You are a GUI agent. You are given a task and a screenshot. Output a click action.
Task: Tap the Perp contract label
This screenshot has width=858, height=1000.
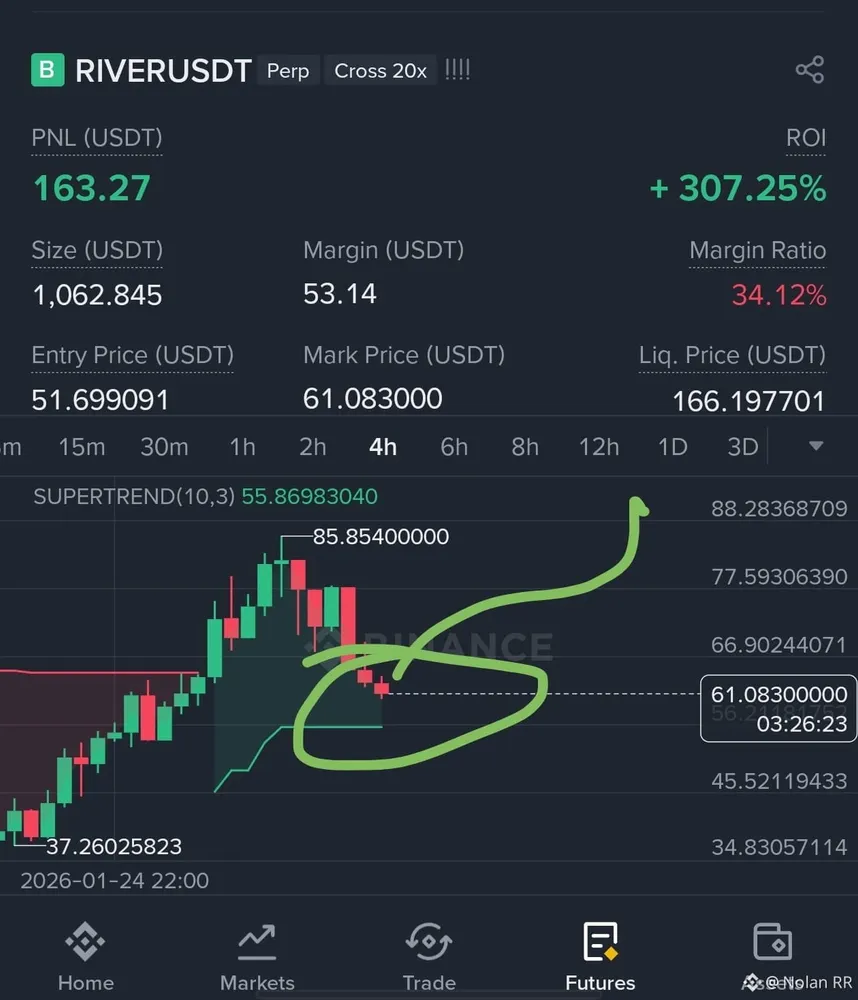tap(288, 70)
